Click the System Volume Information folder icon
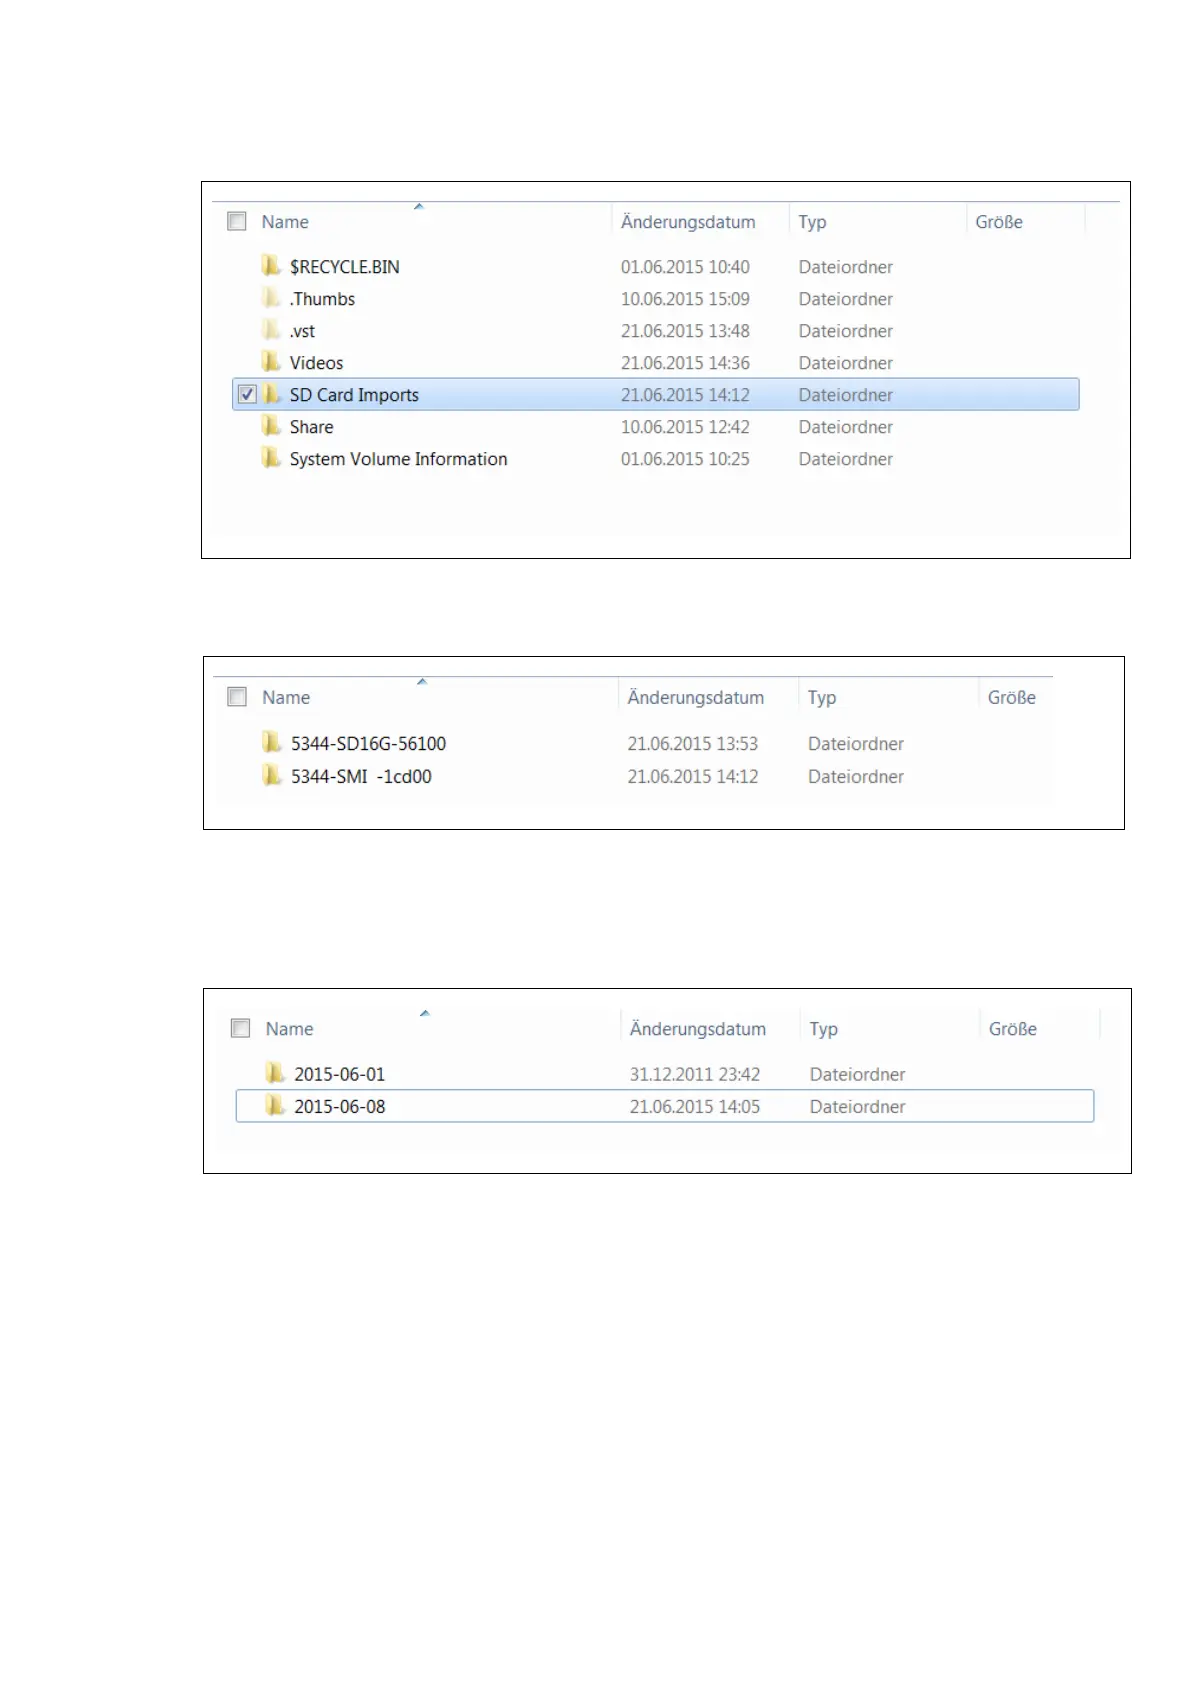This screenshot has width=1191, height=1684. tap(271, 458)
